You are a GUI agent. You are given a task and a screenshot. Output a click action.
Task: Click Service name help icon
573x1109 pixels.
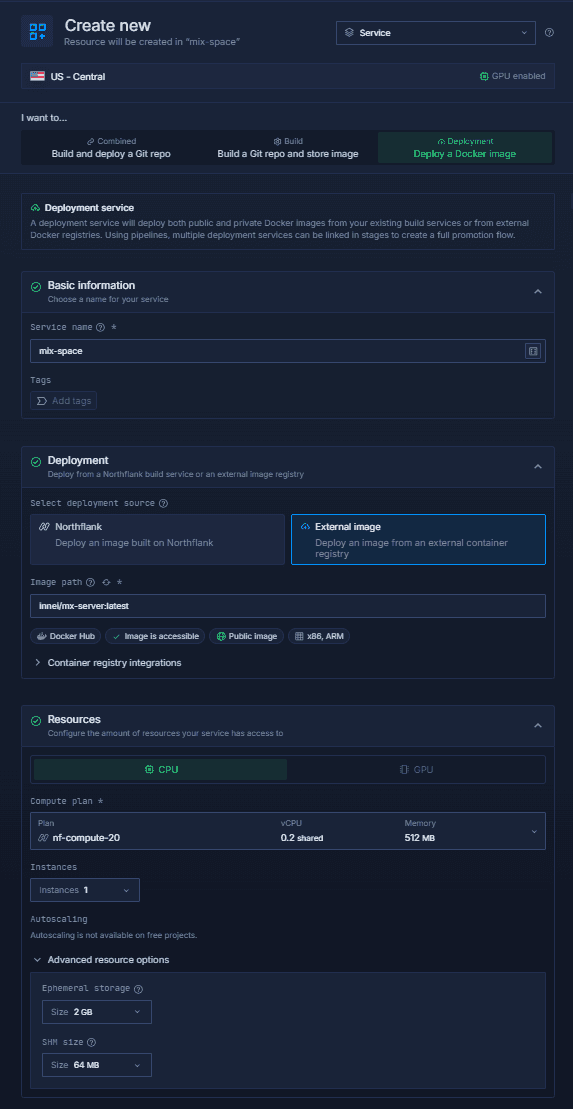[100, 327]
